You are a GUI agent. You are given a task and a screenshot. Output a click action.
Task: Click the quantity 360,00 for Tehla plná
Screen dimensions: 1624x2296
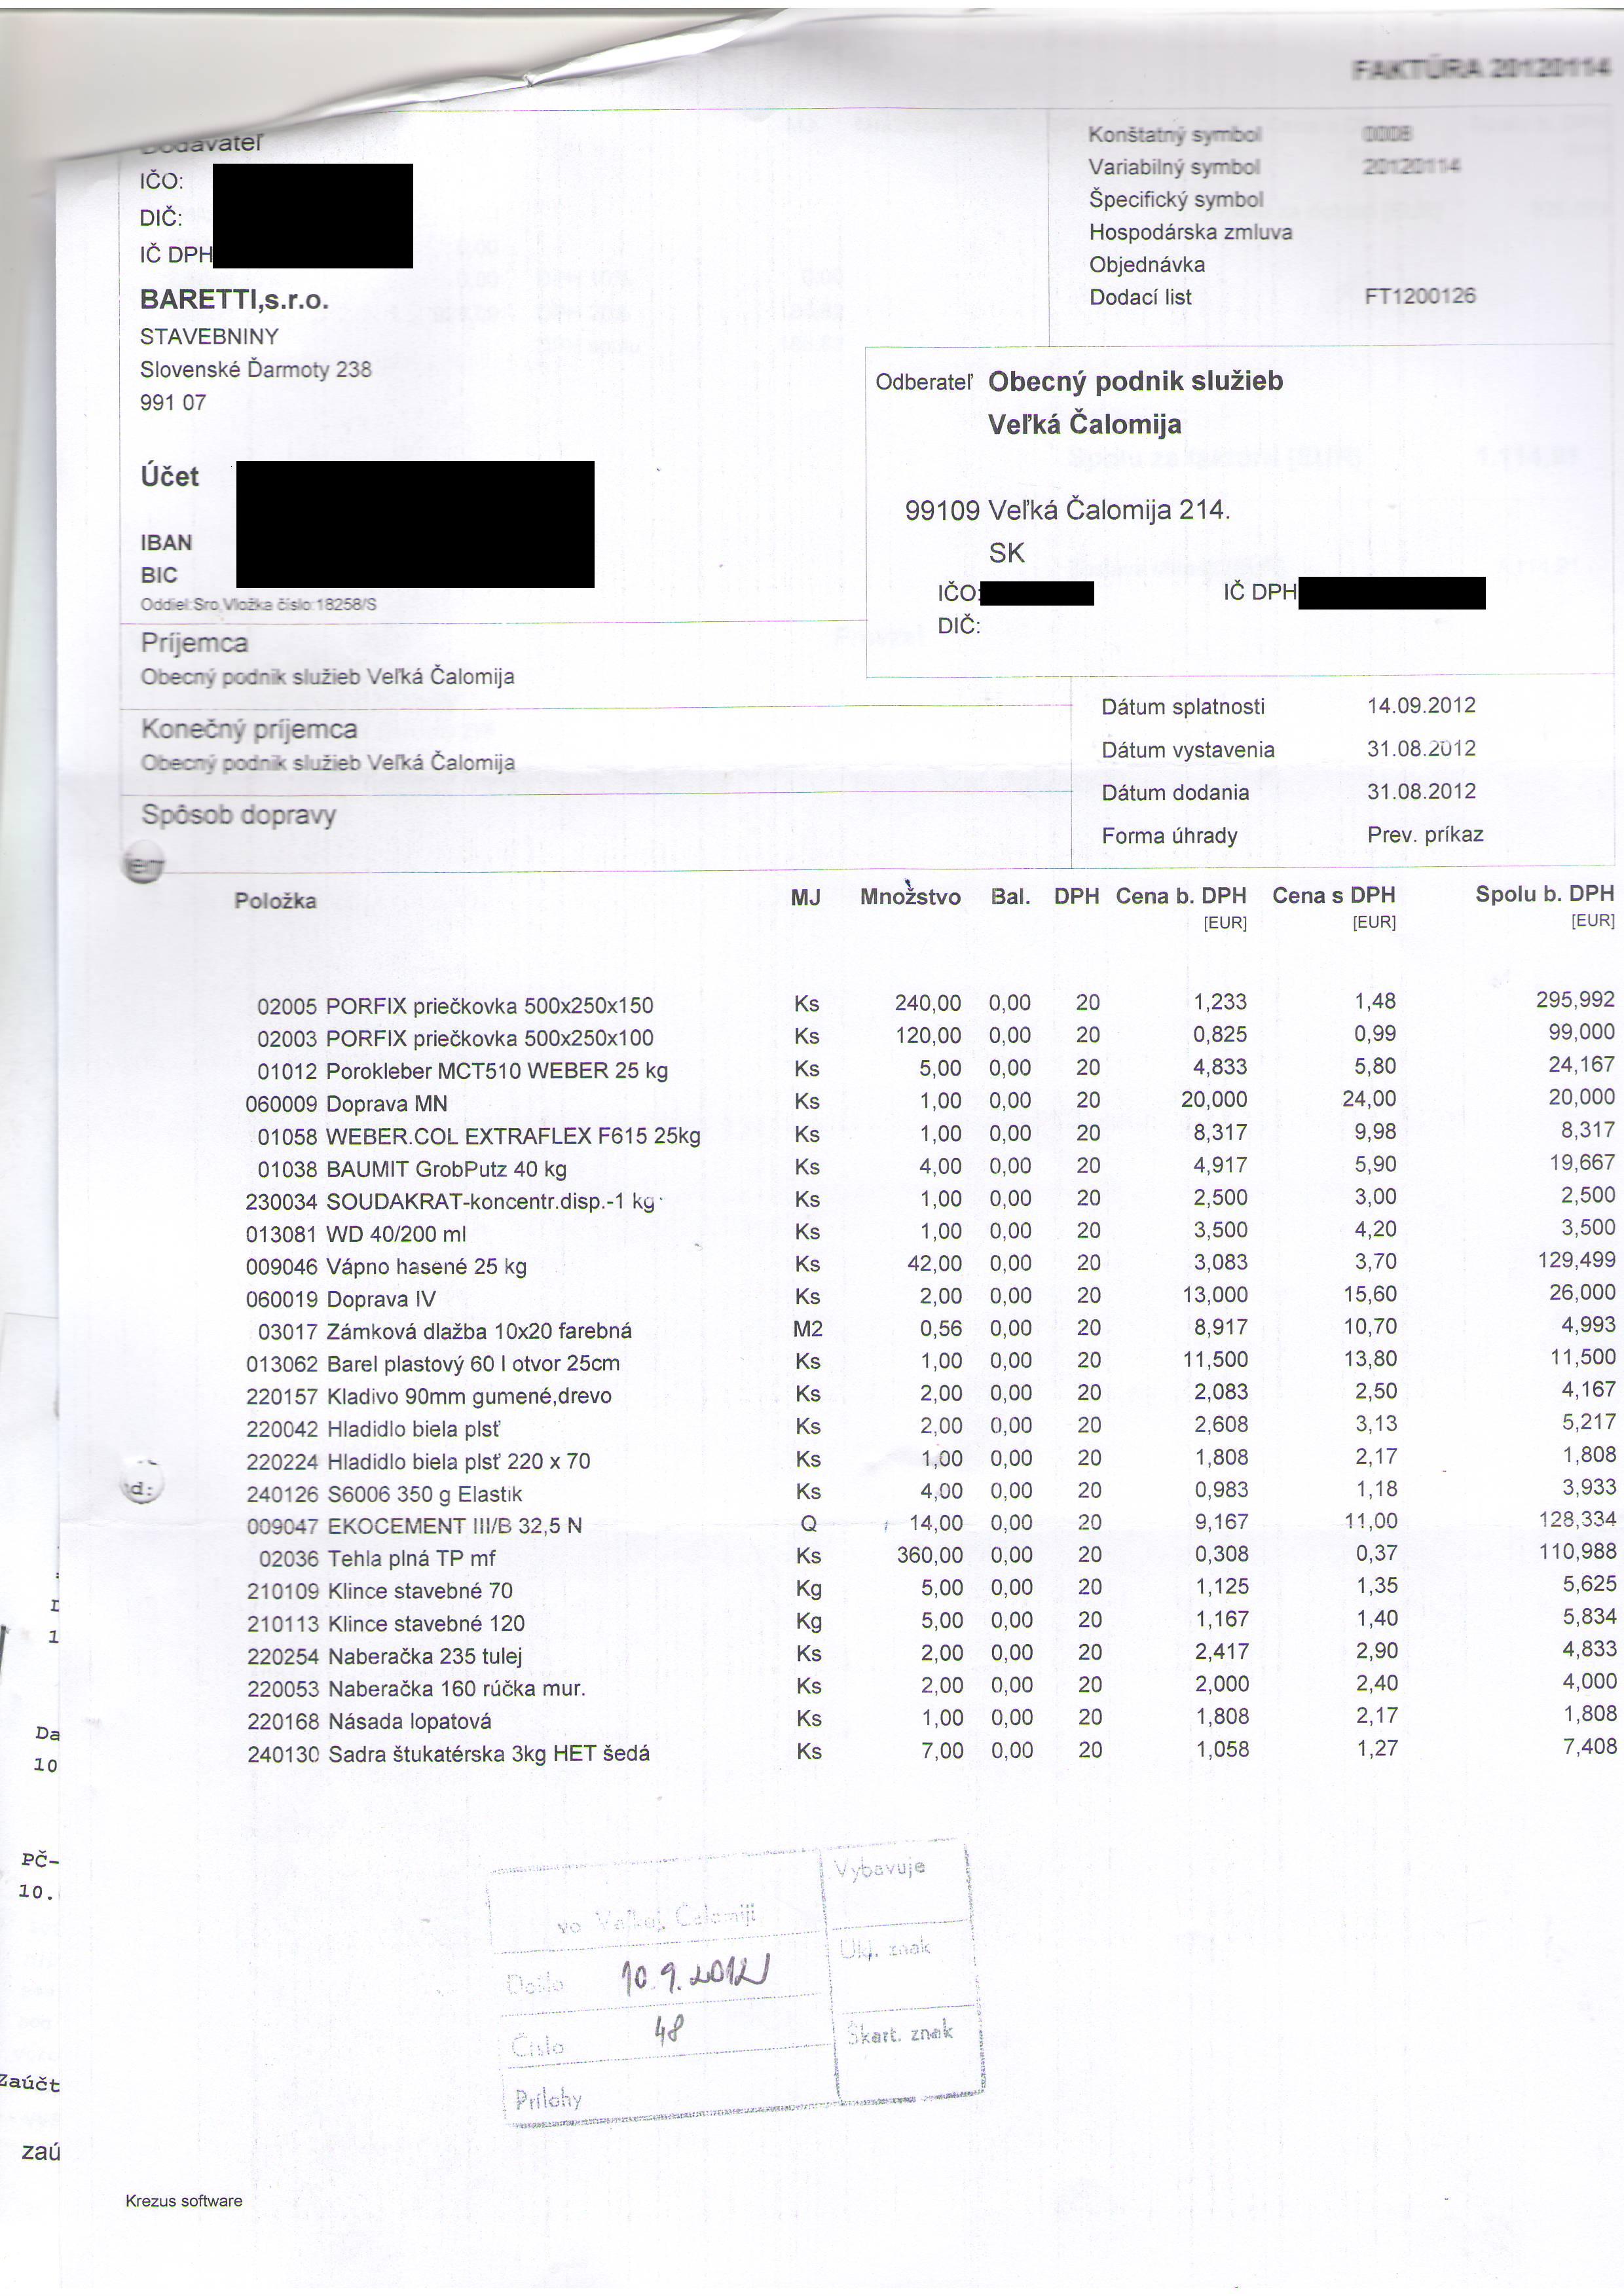click(930, 1555)
